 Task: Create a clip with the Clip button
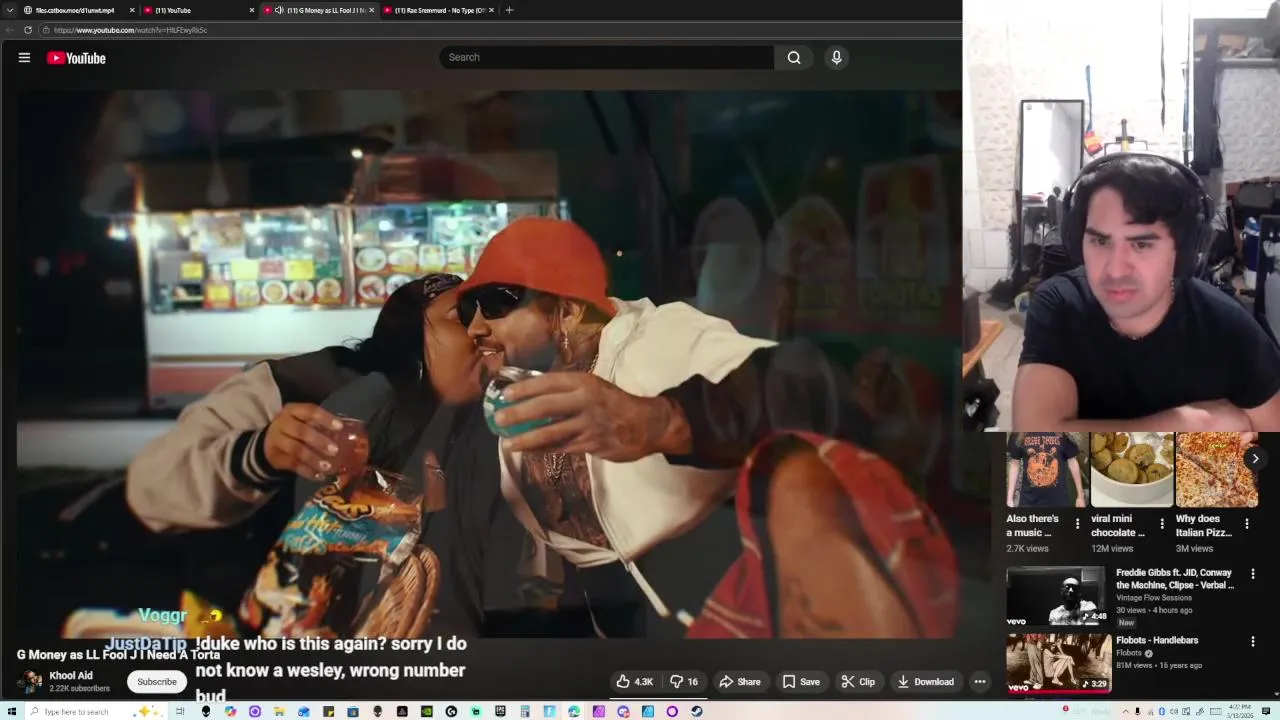pyautogui.click(x=858, y=682)
